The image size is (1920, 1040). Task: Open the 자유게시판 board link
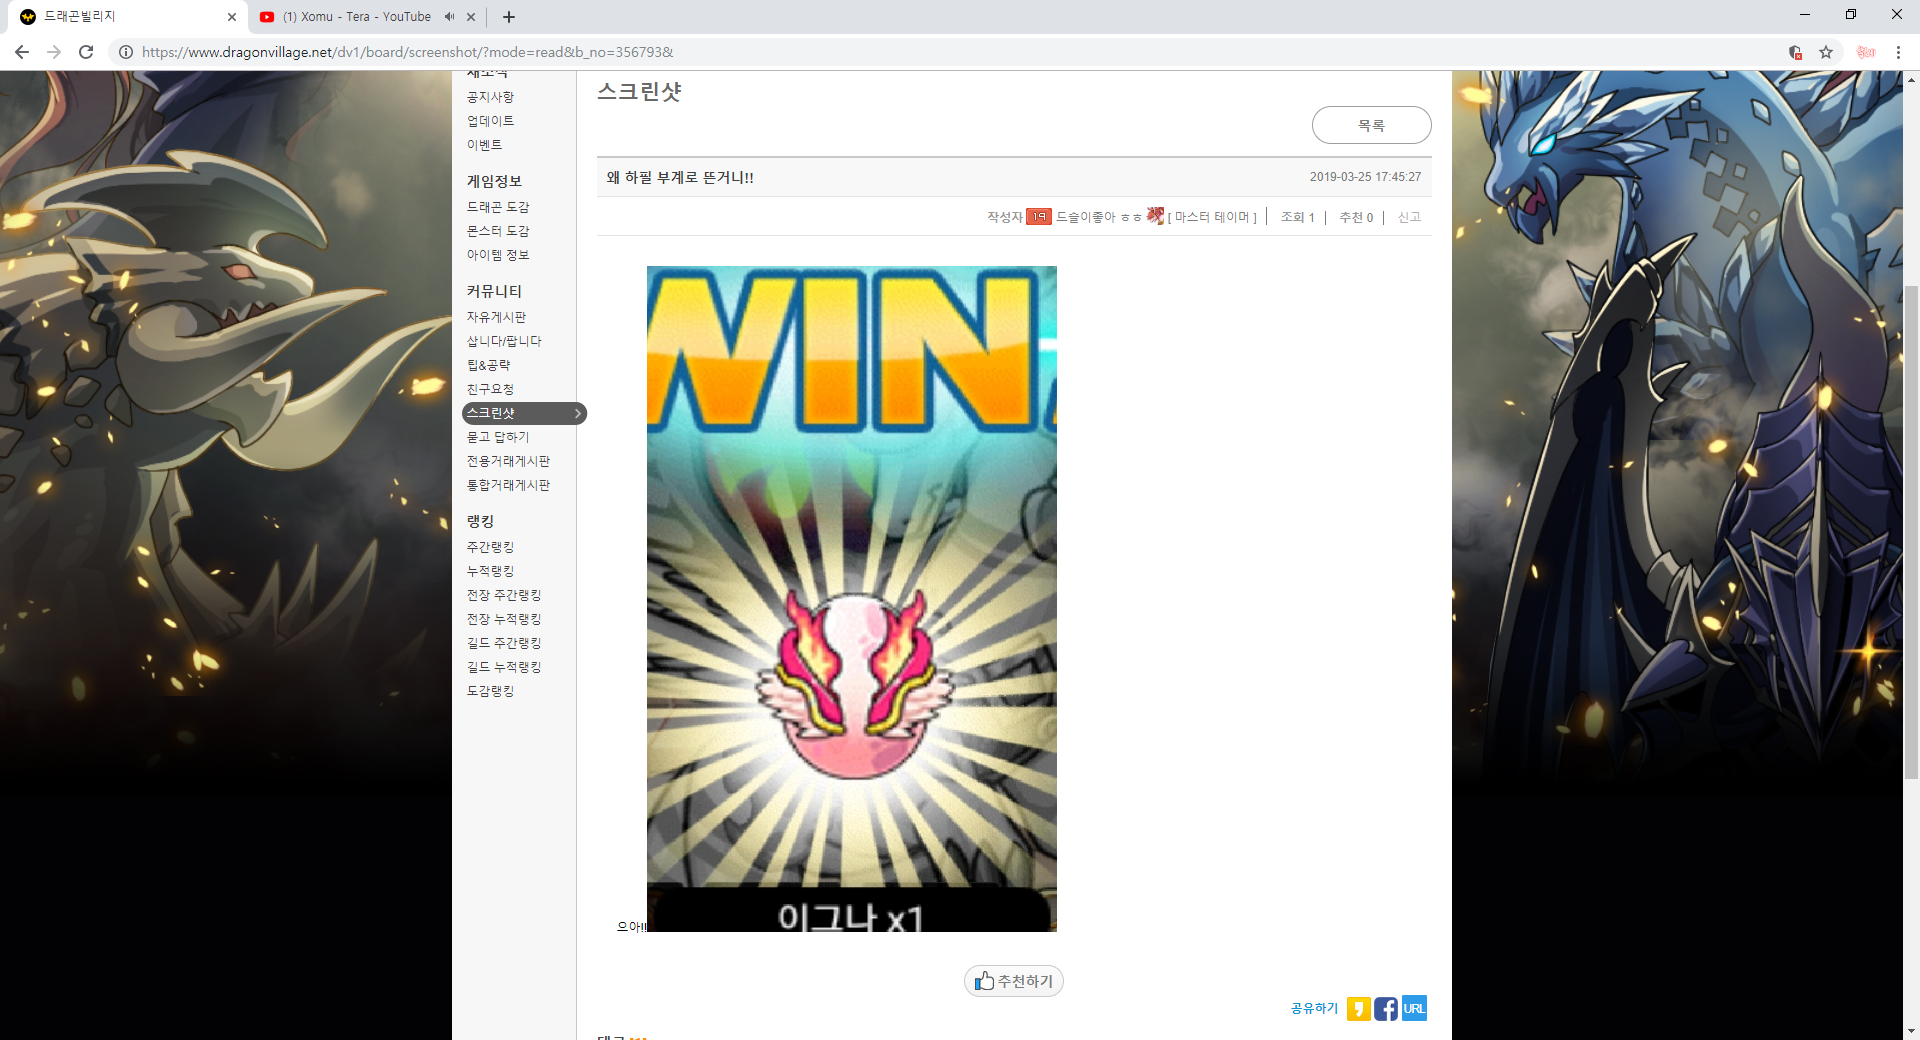496,317
